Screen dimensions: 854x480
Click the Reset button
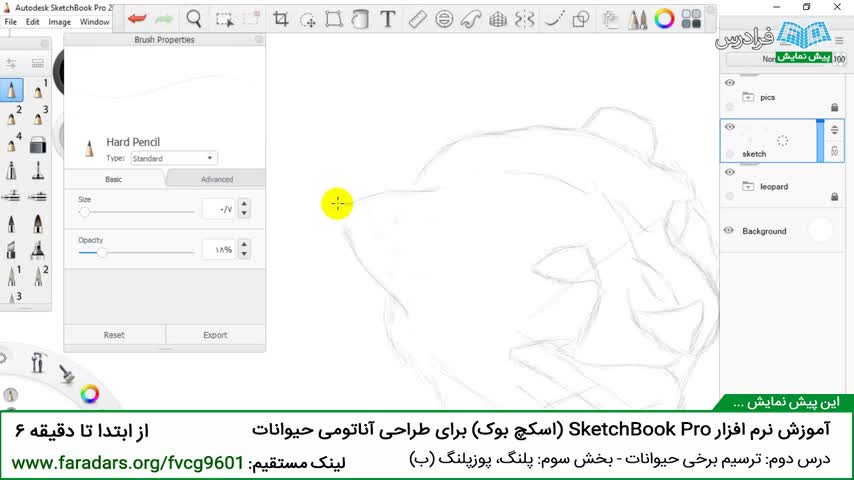[114, 335]
